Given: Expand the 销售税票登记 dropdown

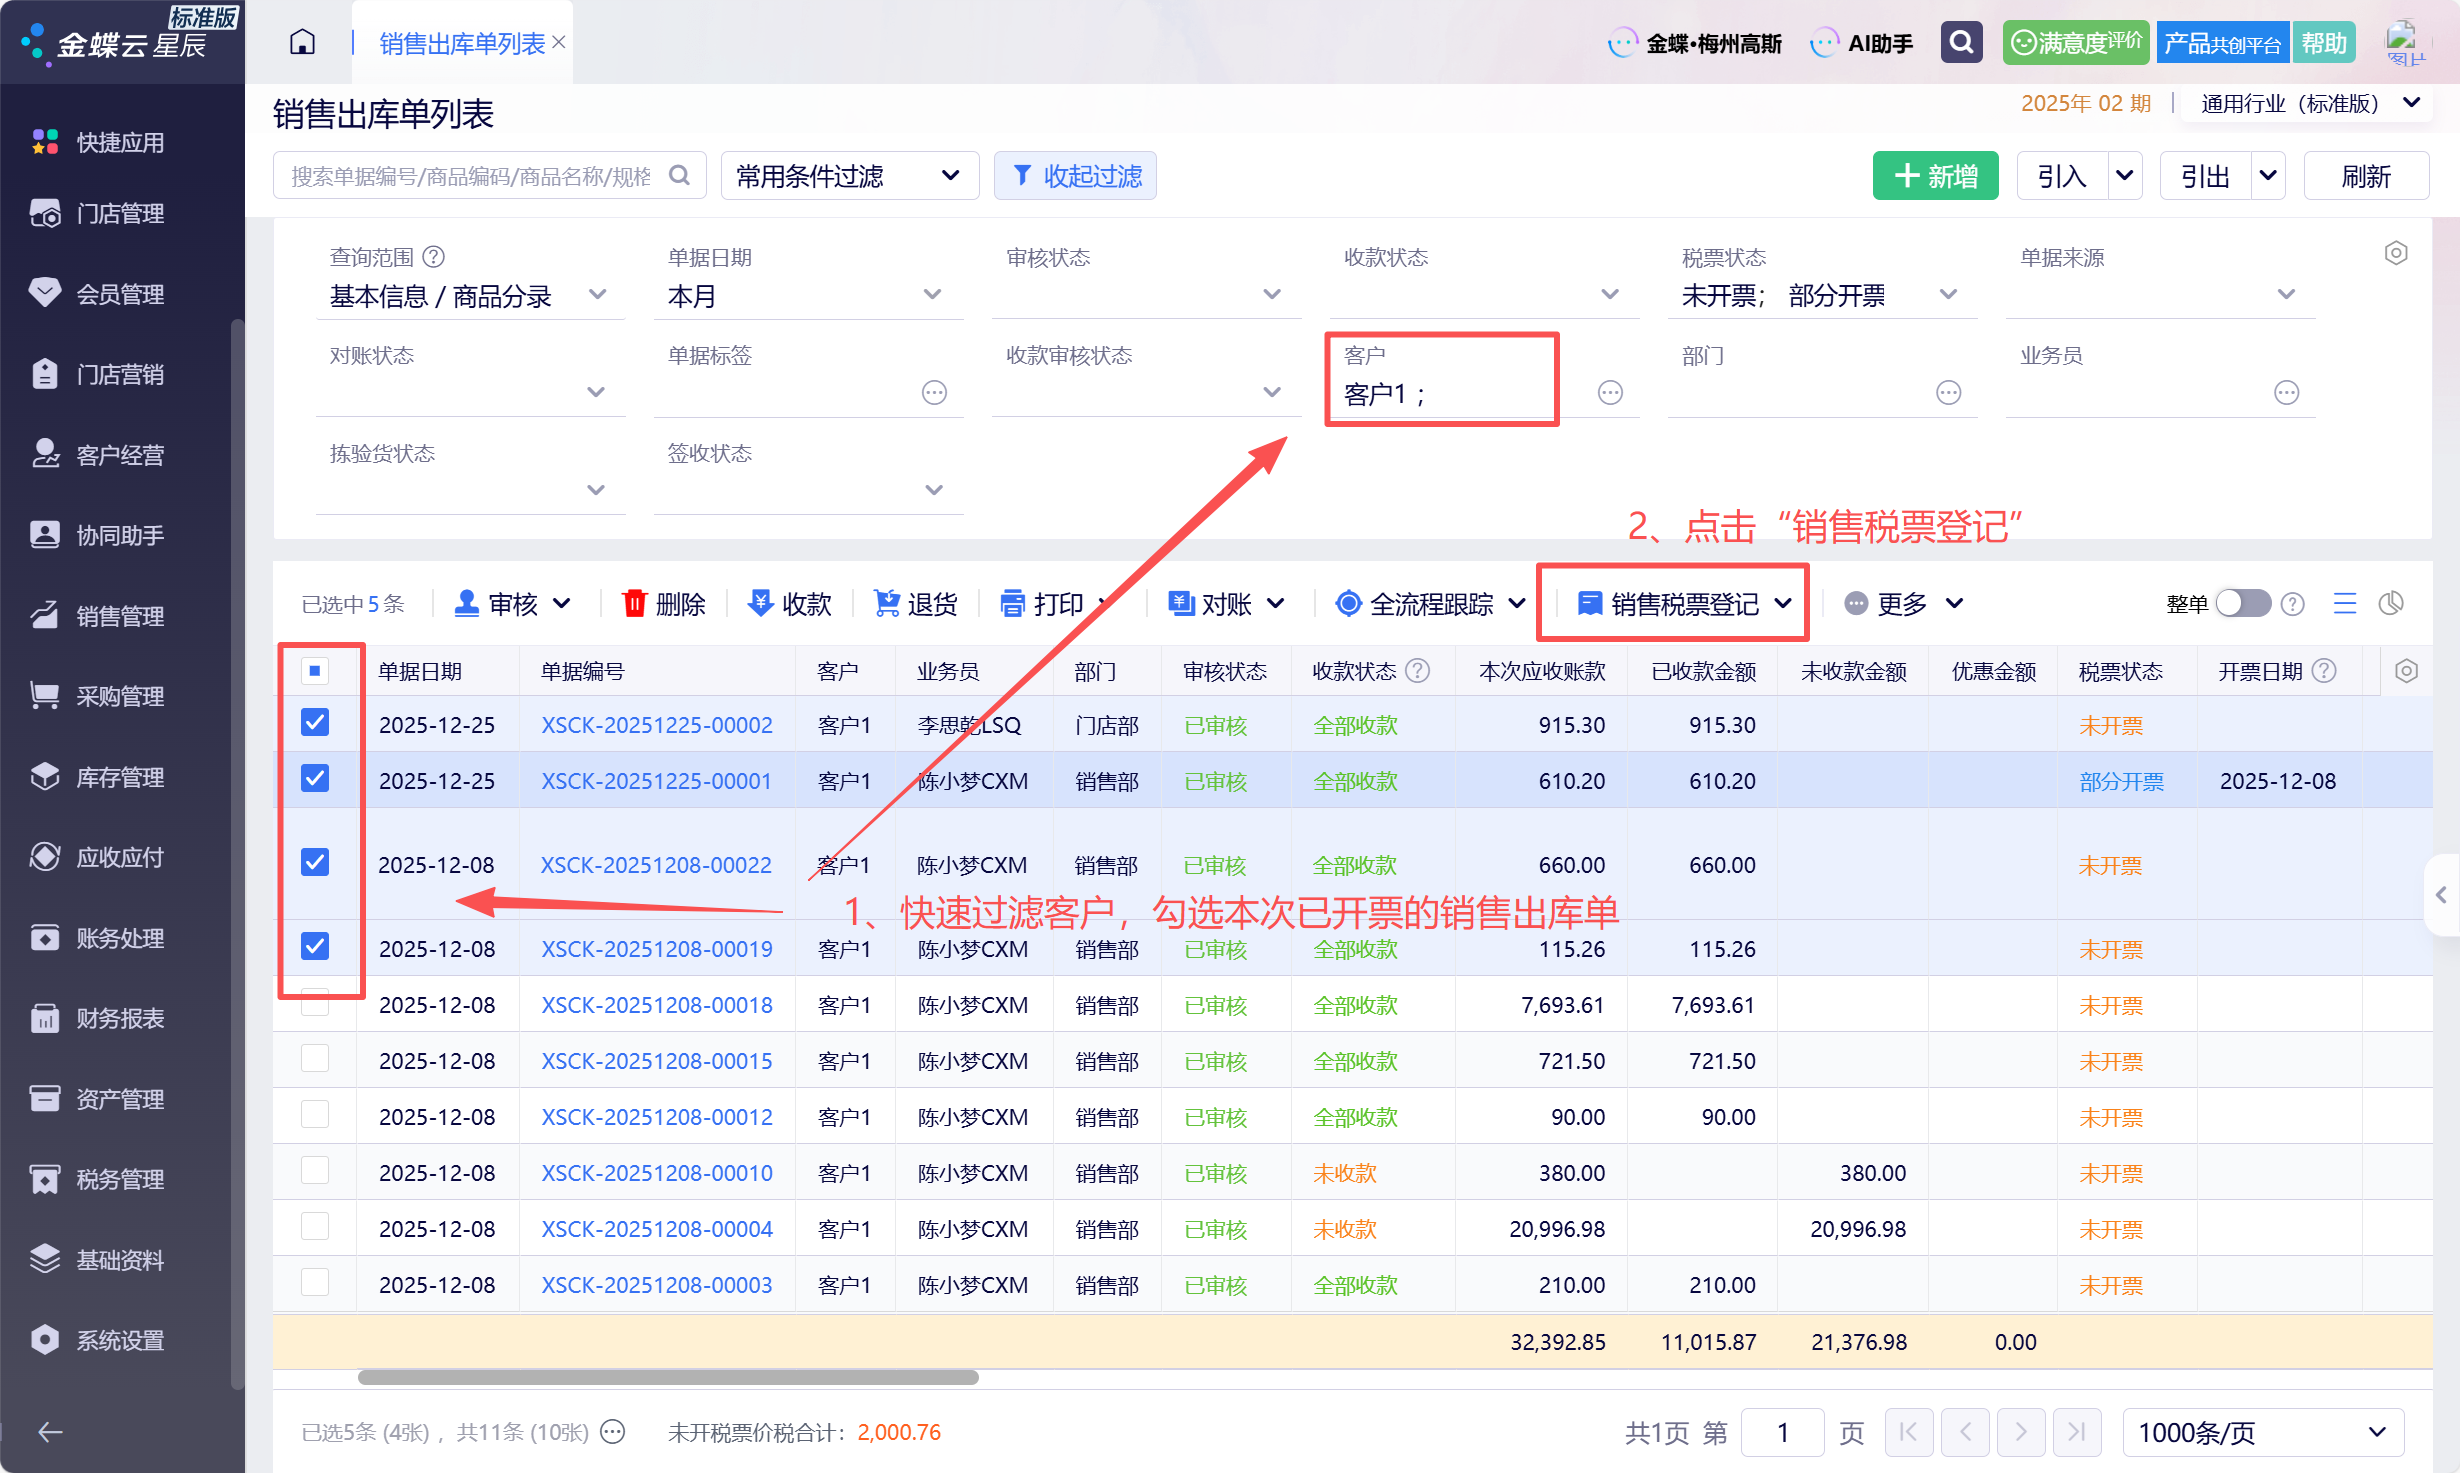Looking at the screenshot, I should (1783, 604).
